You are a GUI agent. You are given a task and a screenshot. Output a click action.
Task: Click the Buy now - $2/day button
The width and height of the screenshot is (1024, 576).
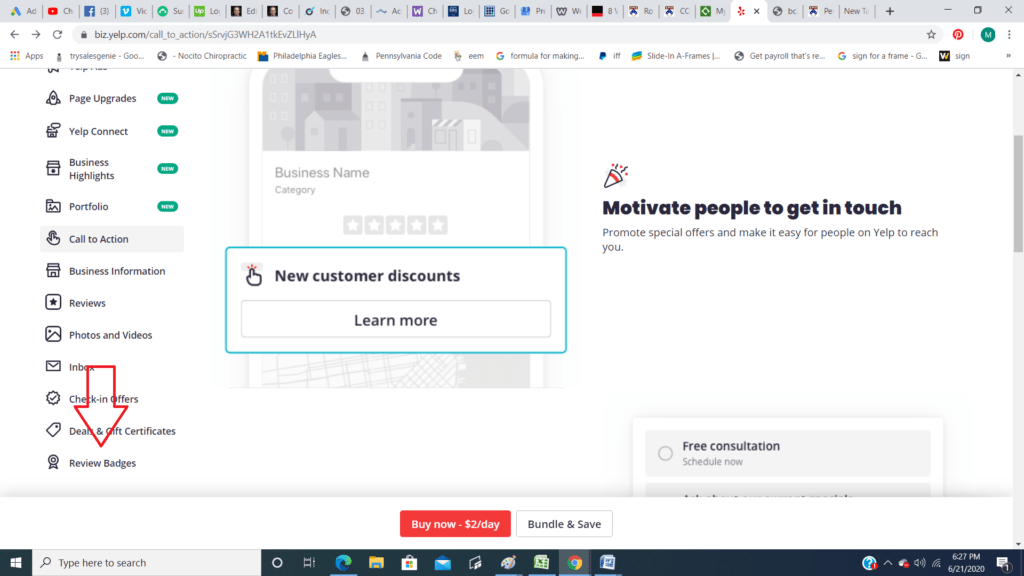coord(455,524)
